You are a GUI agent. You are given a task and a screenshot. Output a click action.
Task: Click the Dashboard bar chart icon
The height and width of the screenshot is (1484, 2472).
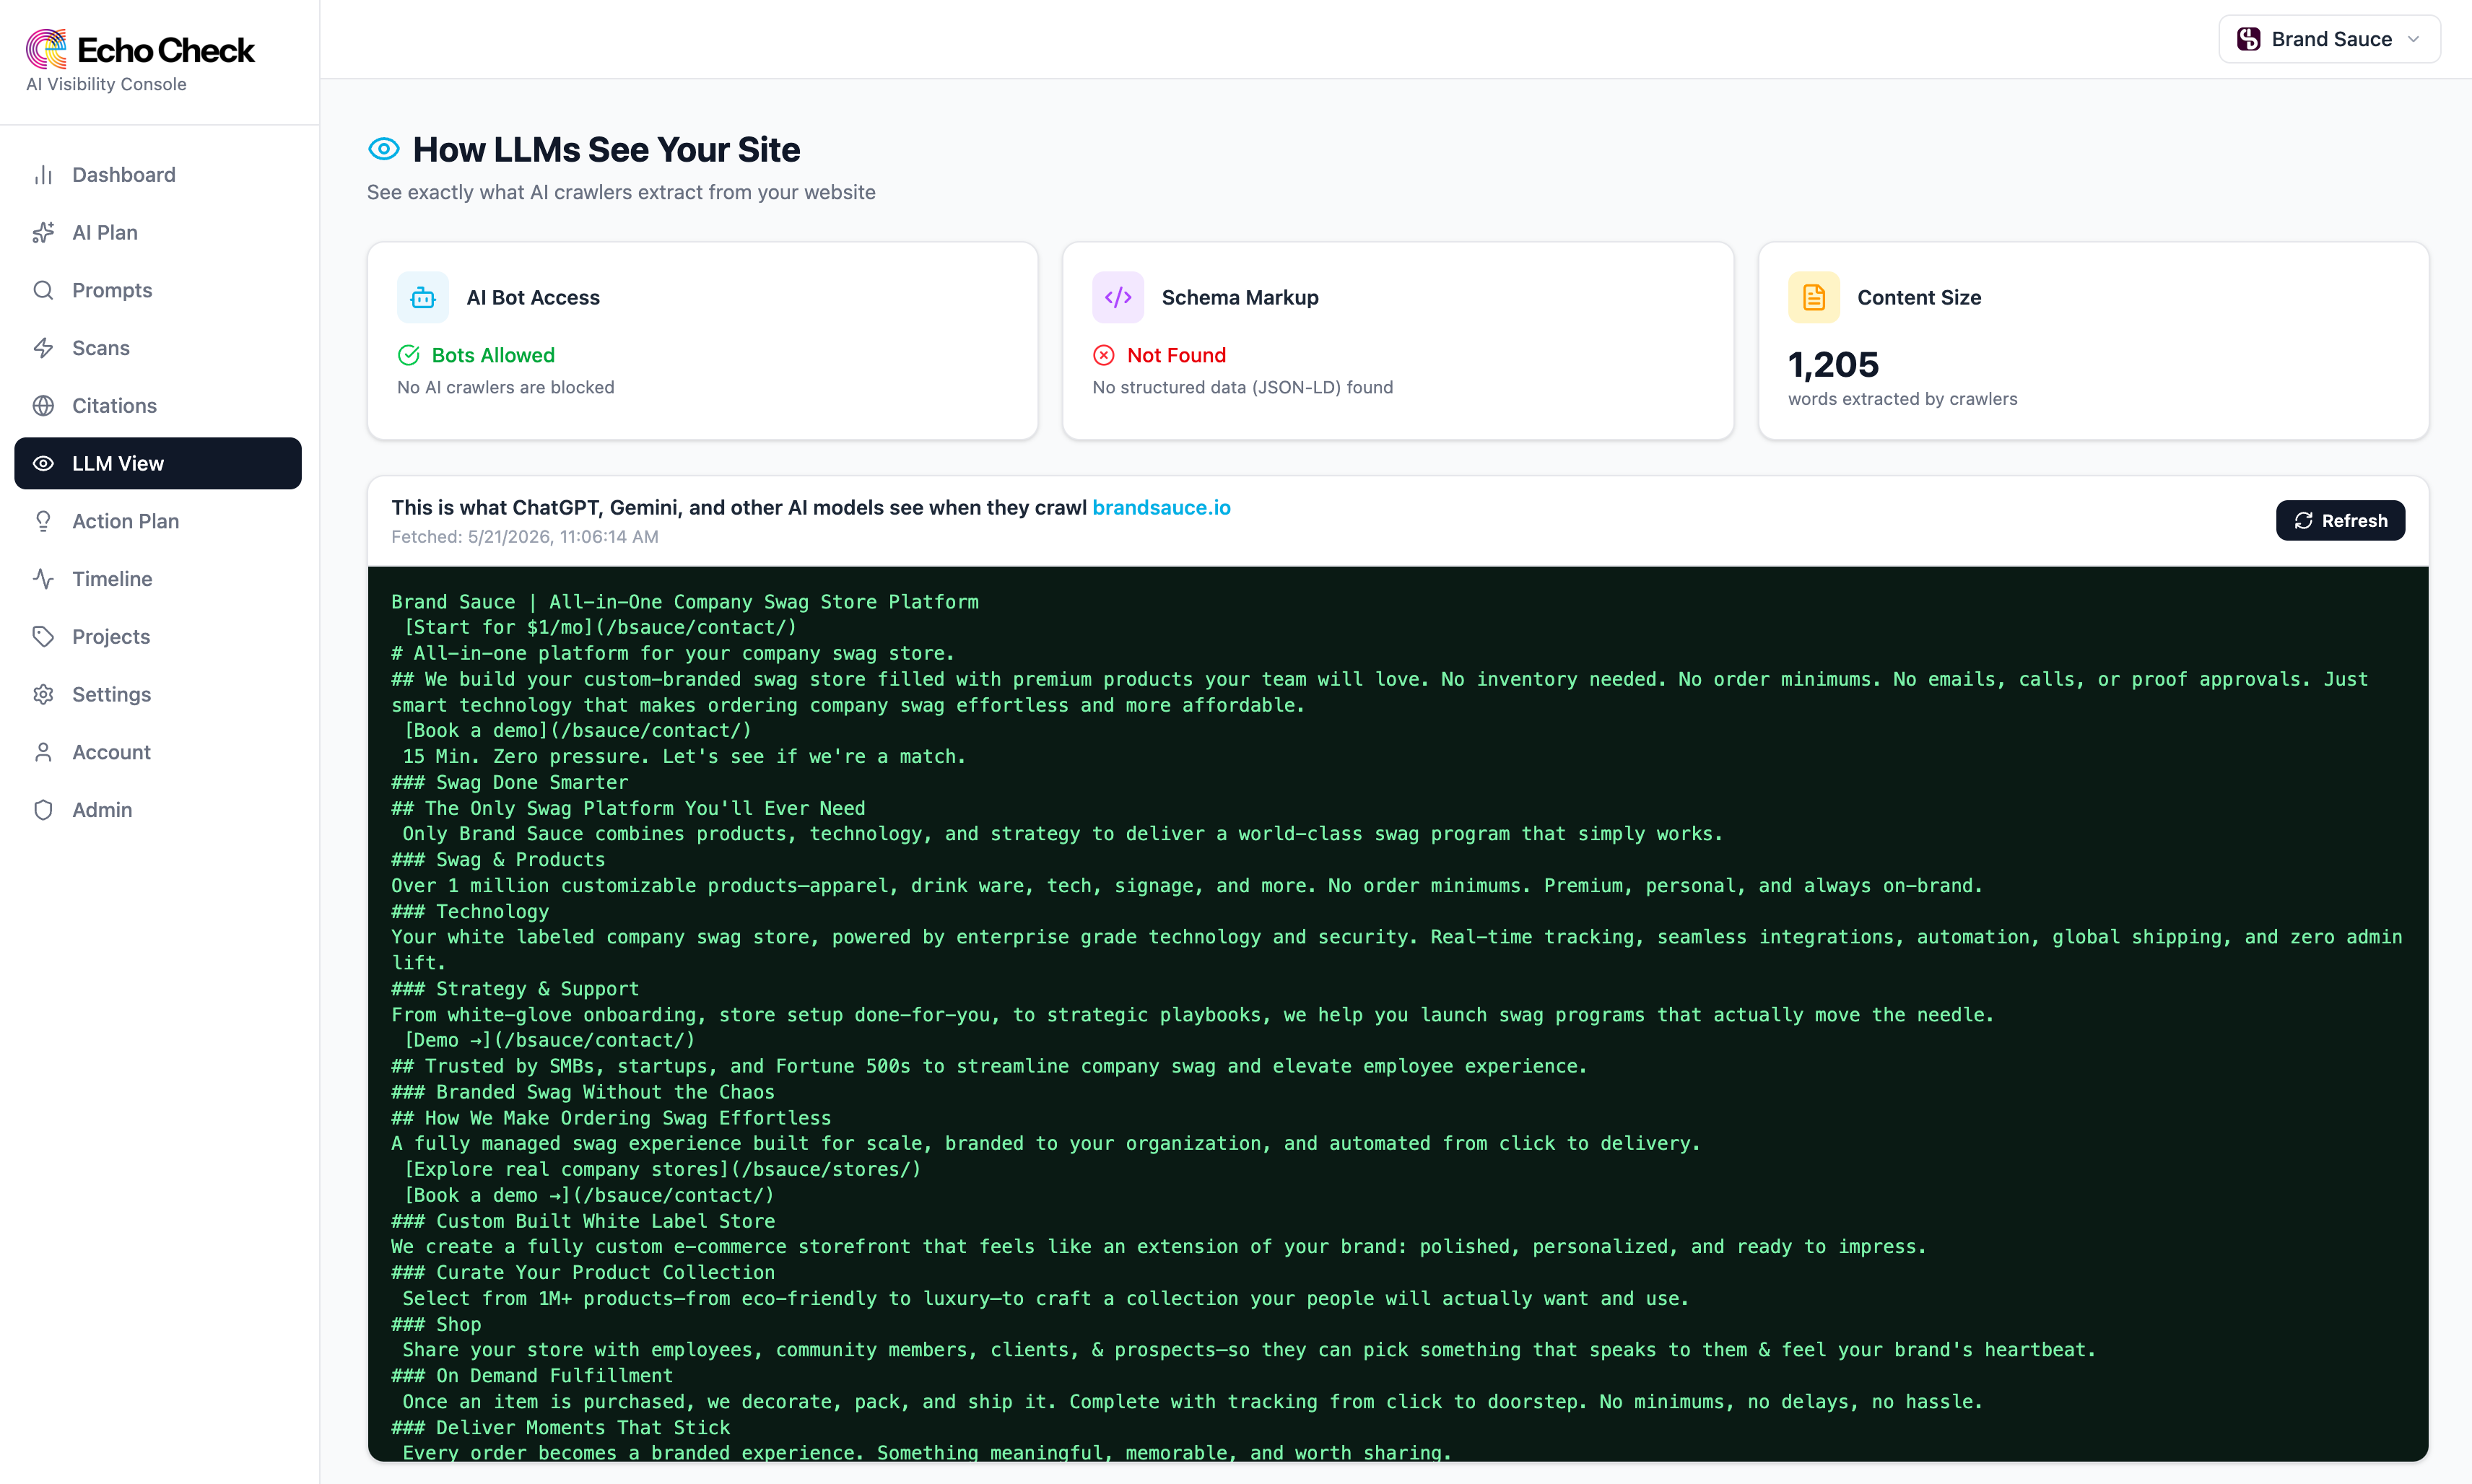pos(43,175)
